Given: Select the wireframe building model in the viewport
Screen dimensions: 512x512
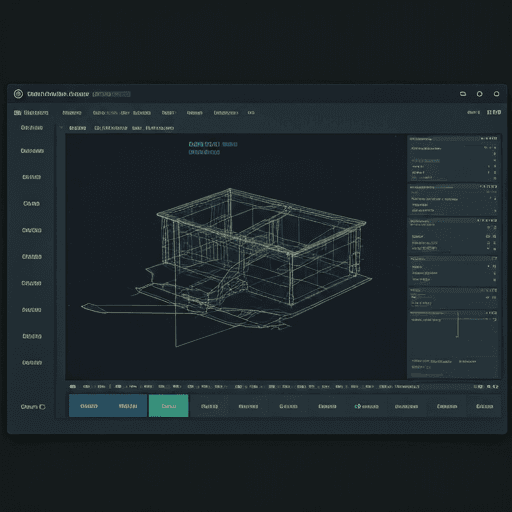Looking at the screenshot, I should (227, 267).
